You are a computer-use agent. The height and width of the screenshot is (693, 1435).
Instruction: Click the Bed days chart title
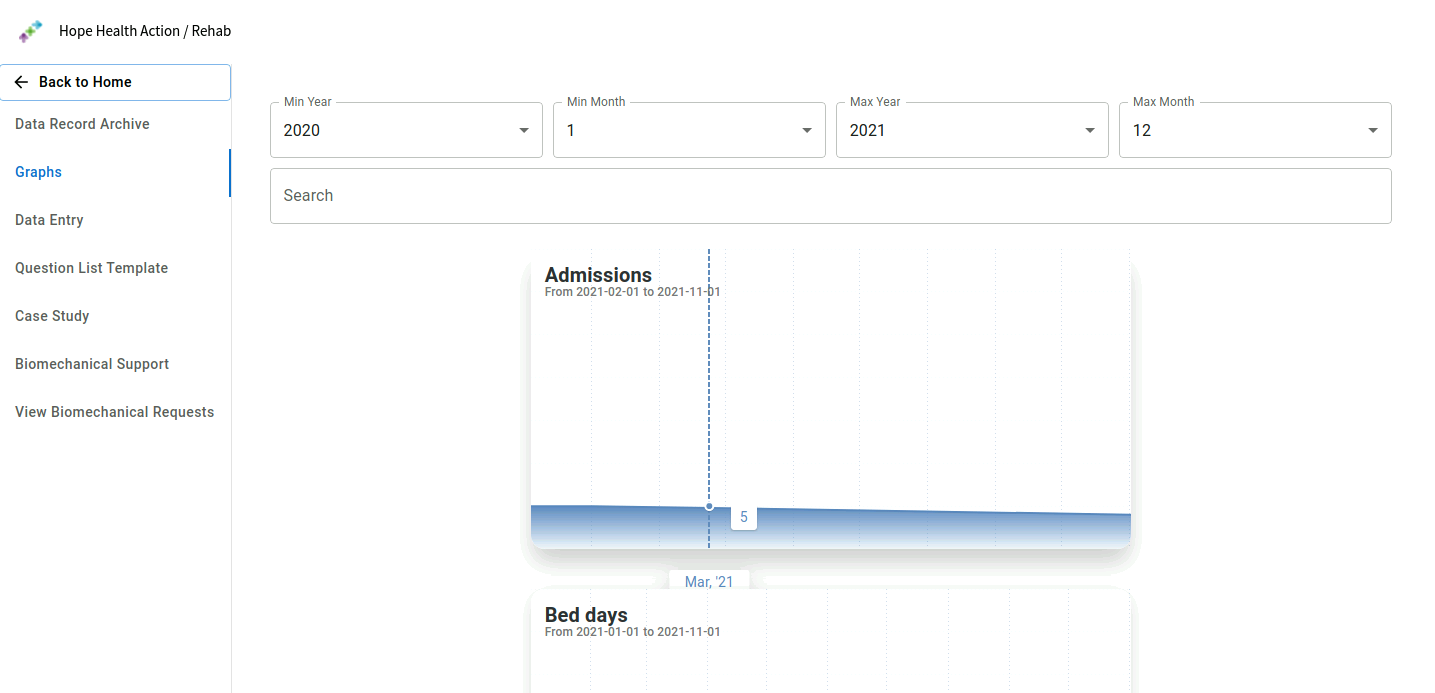coord(586,615)
